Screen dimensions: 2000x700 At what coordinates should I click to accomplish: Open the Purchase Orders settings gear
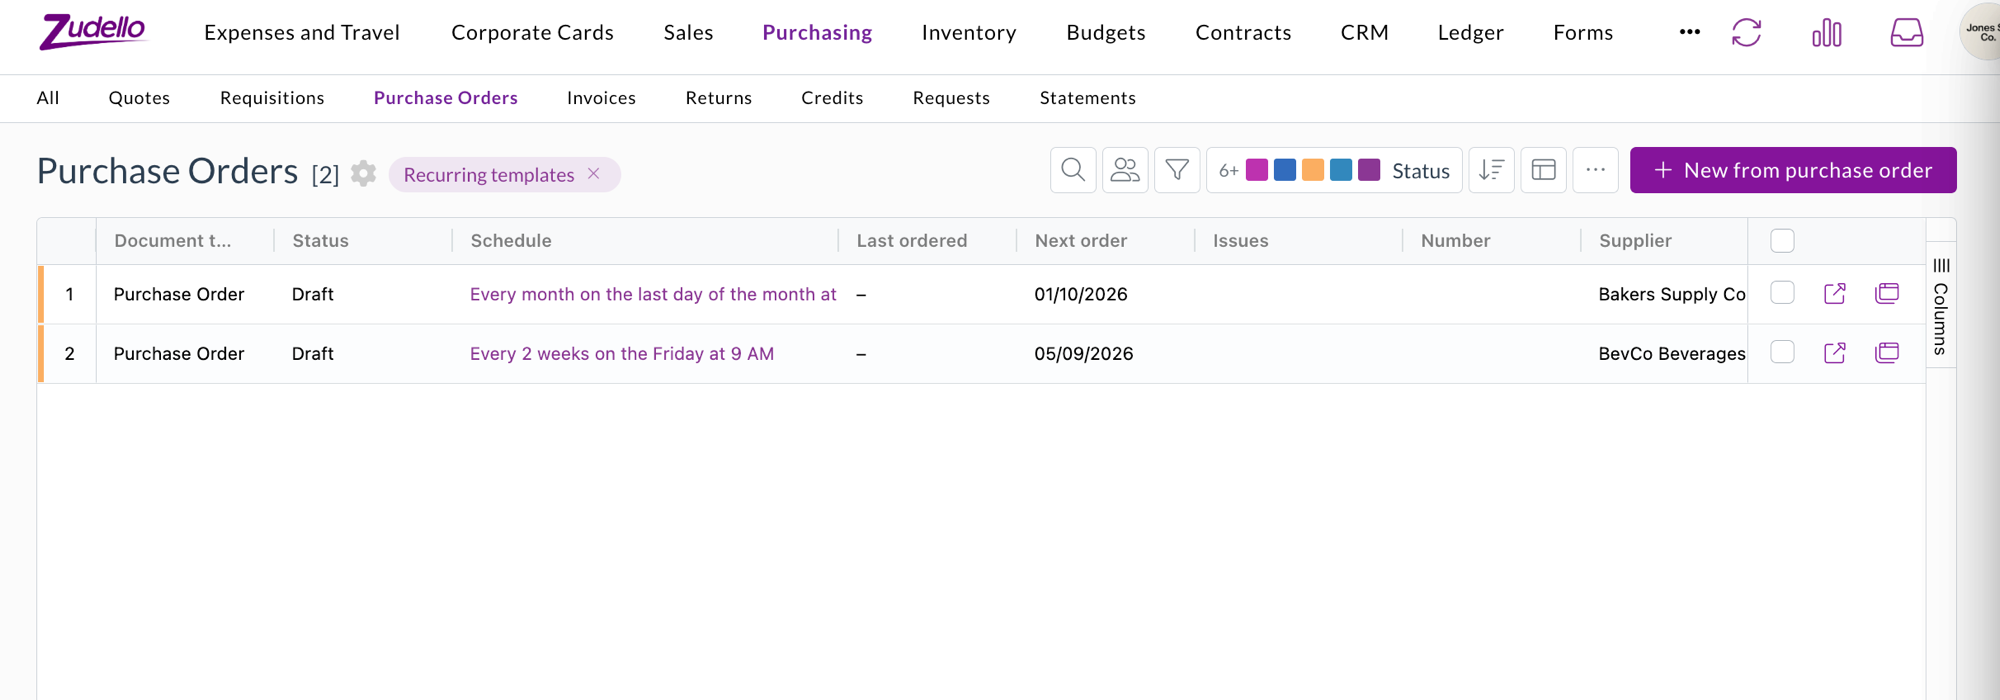[363, 173]
